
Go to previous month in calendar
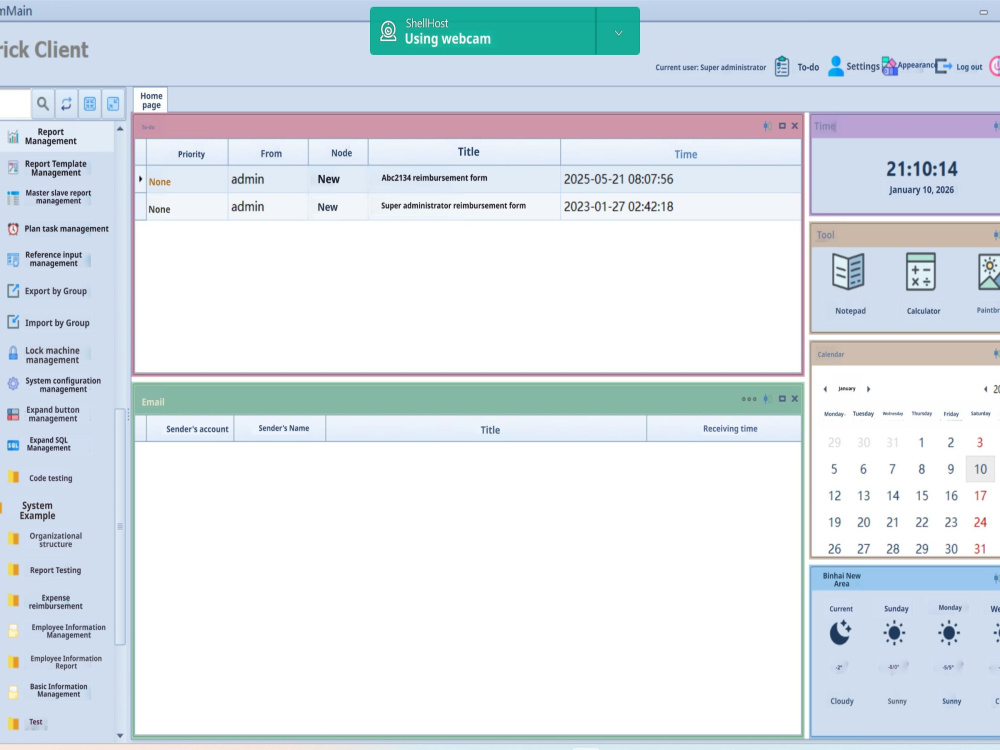(x=825, y=389)
